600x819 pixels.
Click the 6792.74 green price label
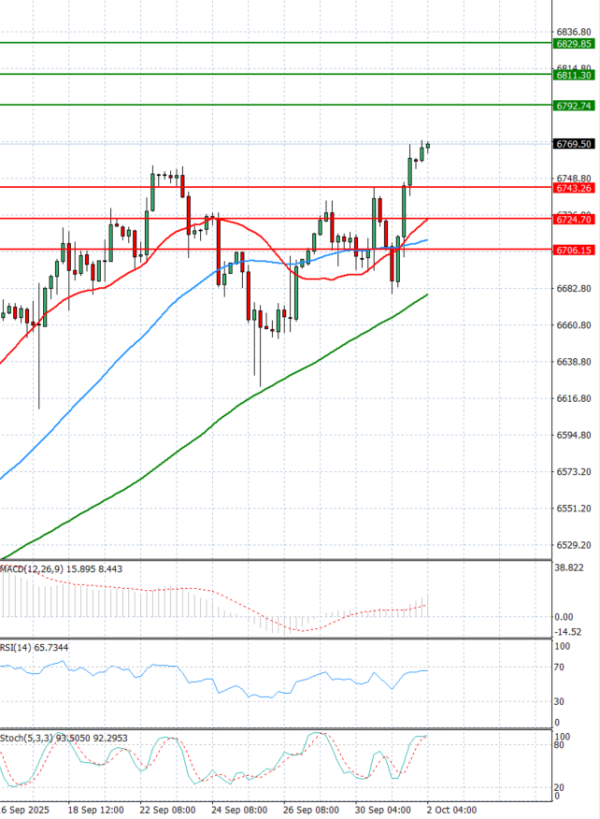coord(574,106)
